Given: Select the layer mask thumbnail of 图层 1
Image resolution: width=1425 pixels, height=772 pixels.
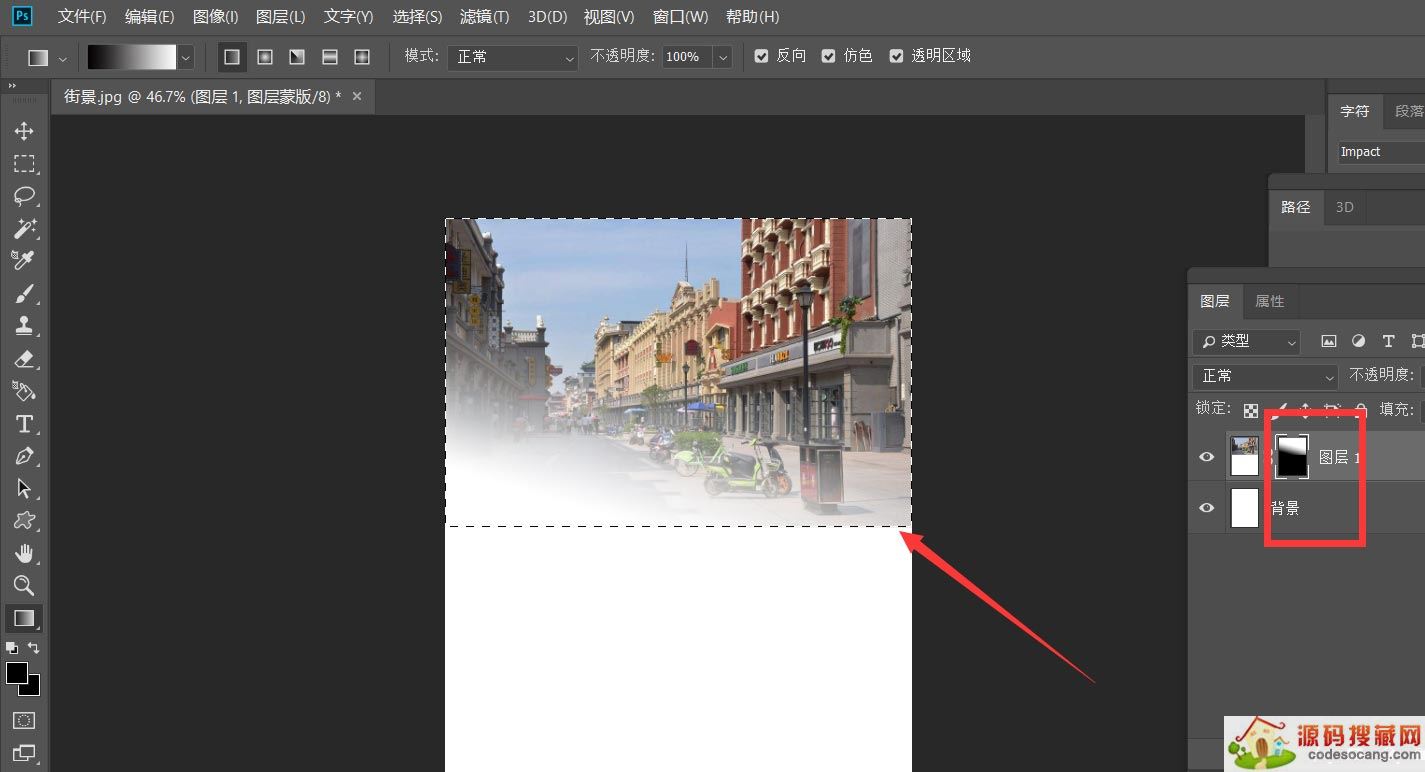Looking at the screenshot, I should pyautogui.click(x=1290, y=456).
